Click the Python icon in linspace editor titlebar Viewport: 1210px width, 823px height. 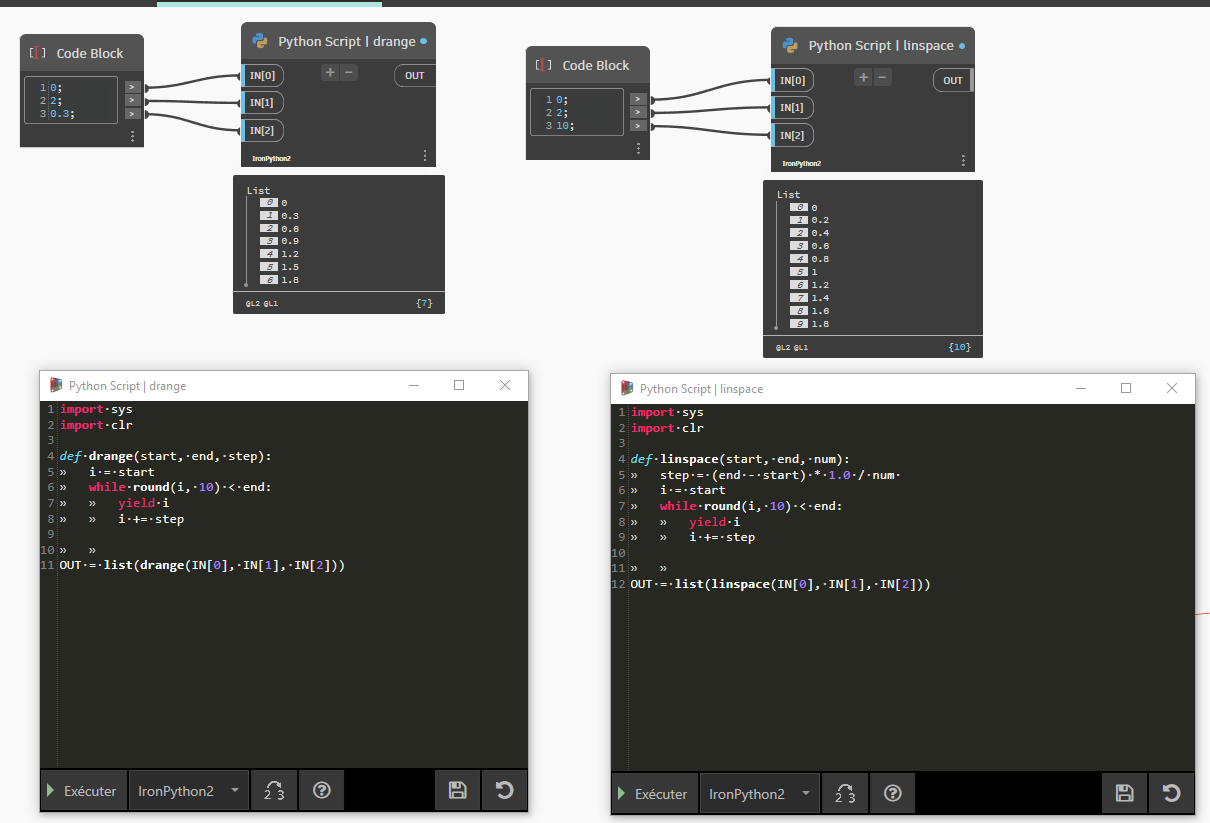(x=627, y=388)
